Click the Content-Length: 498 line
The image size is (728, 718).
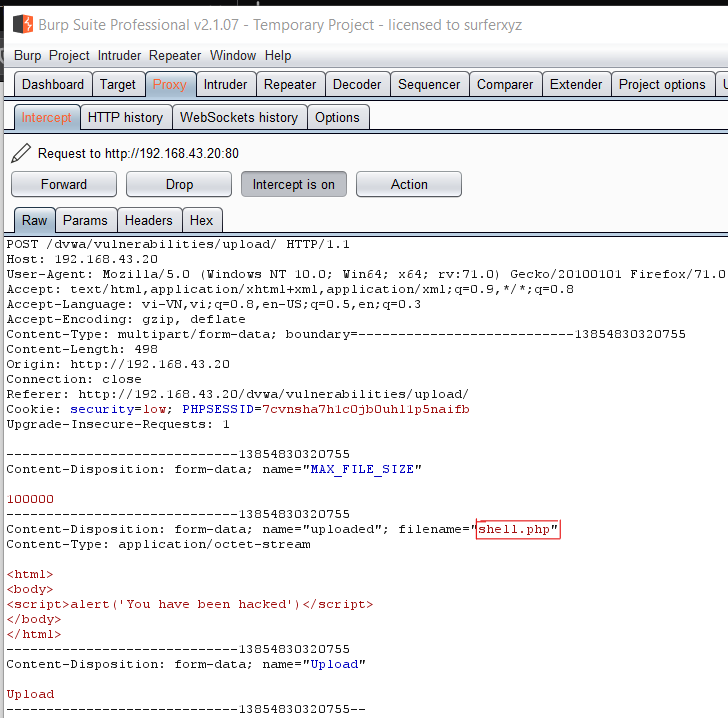click(x=82, y=349)
